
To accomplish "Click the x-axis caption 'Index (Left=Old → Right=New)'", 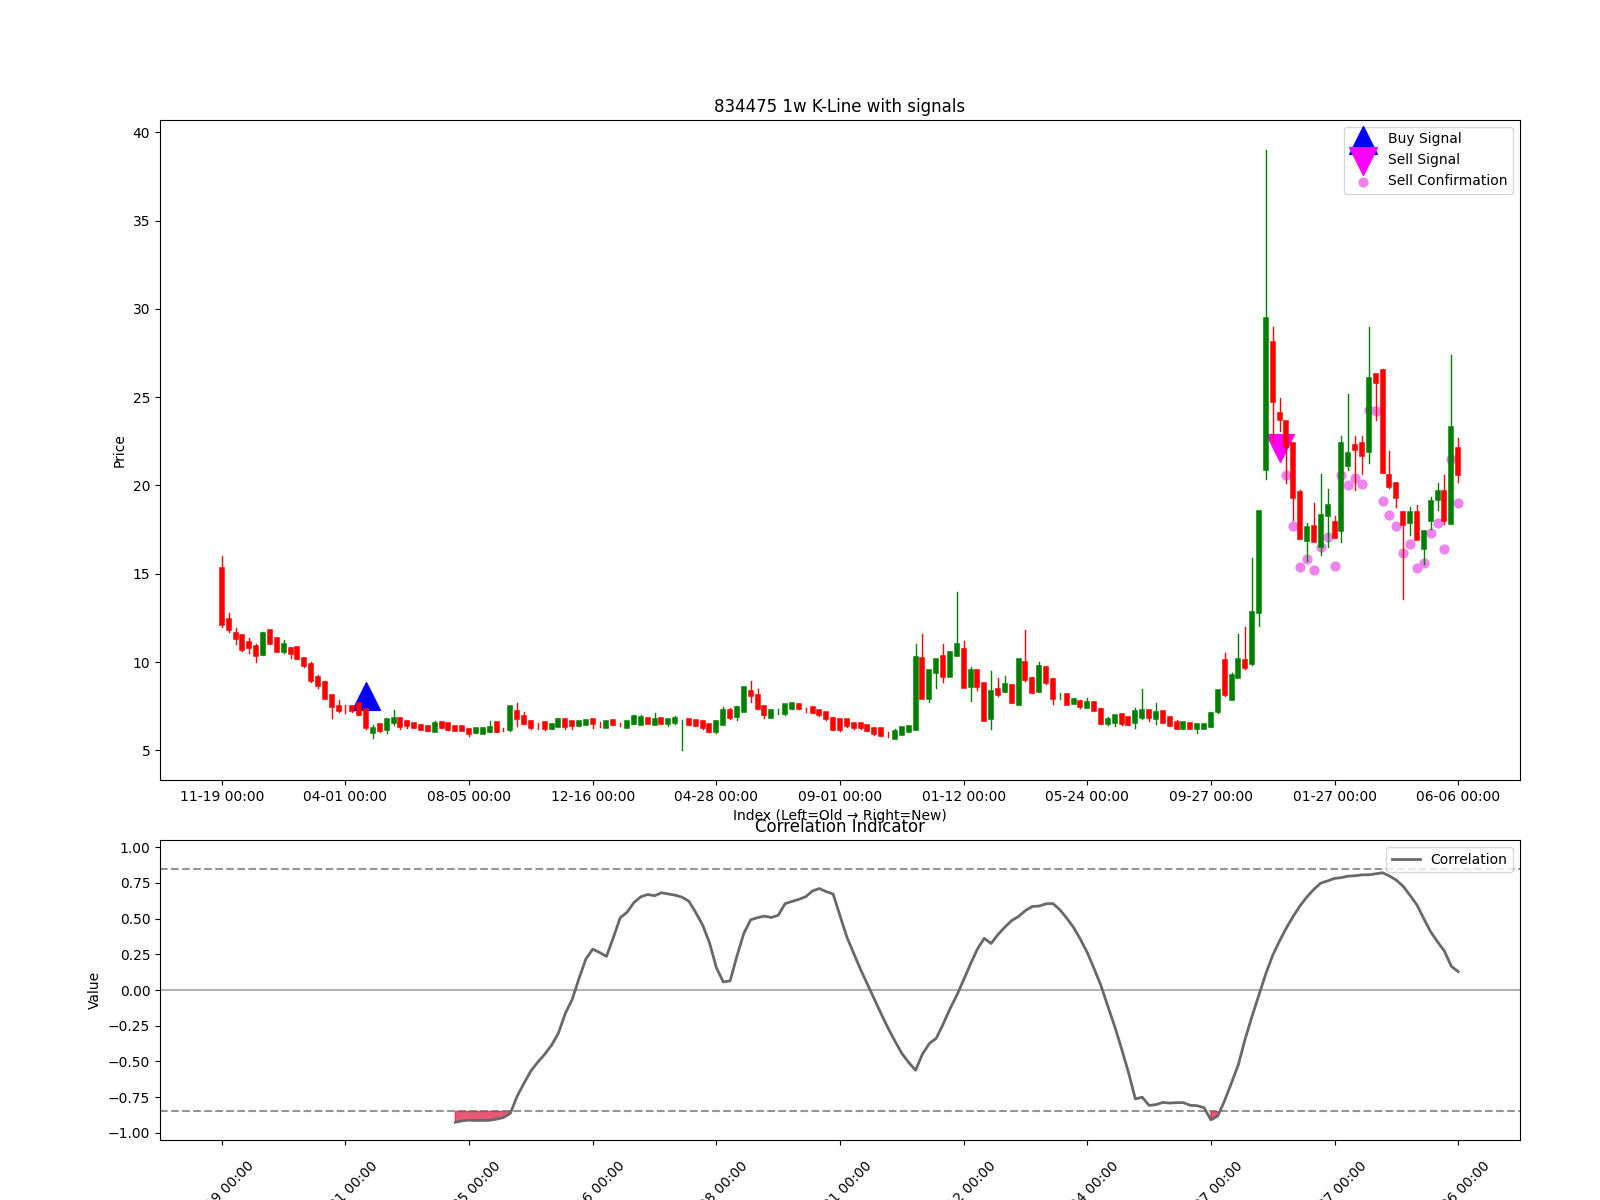I will pos(839,816).
